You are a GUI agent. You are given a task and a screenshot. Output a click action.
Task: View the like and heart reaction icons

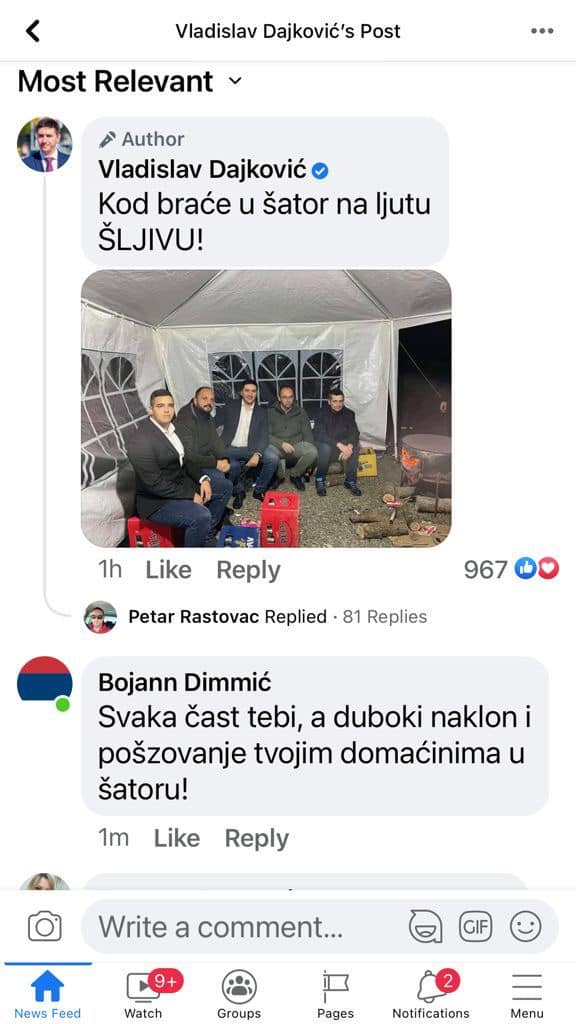pos(537,569)
